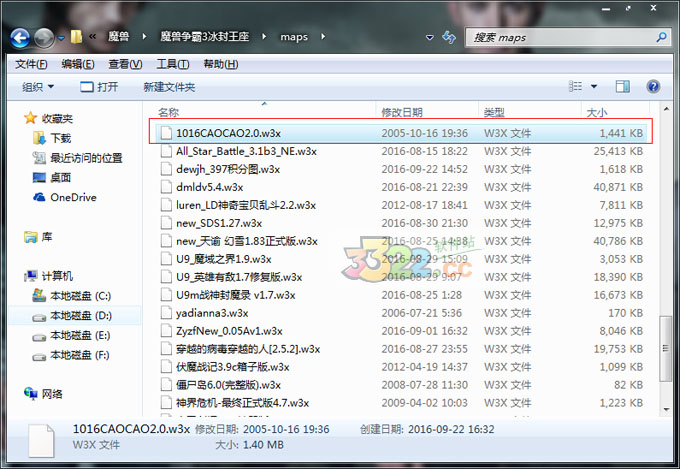Change view with the view icon

pos(575,86)
